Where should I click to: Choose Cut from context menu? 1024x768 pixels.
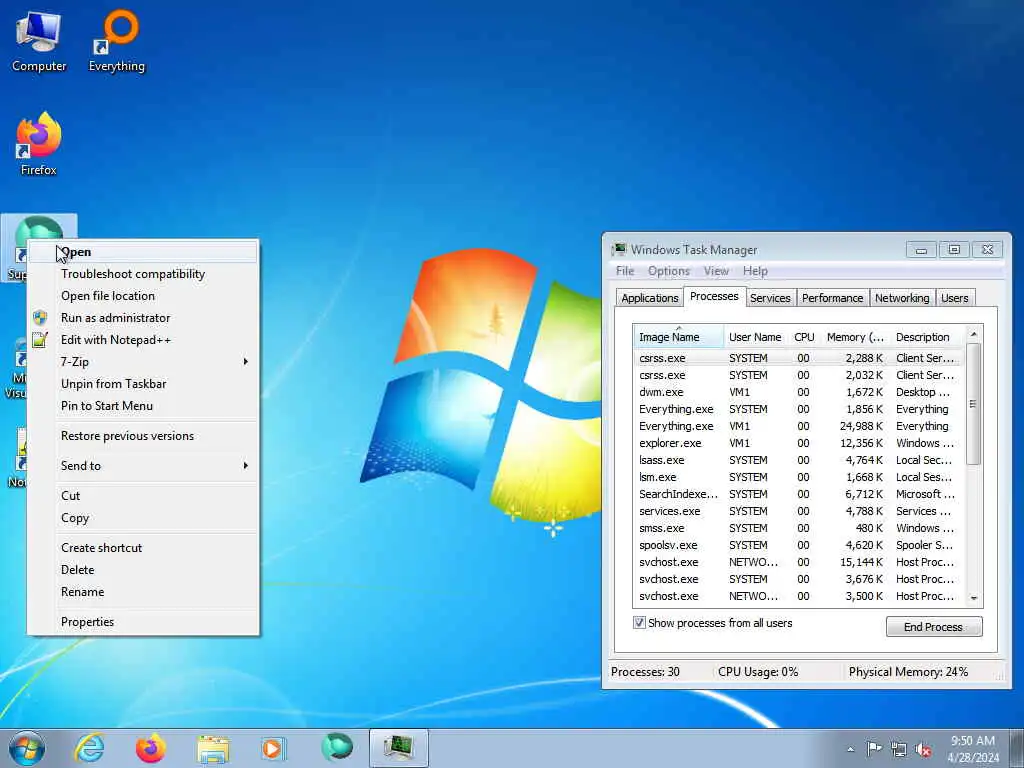tap(143, 496)
